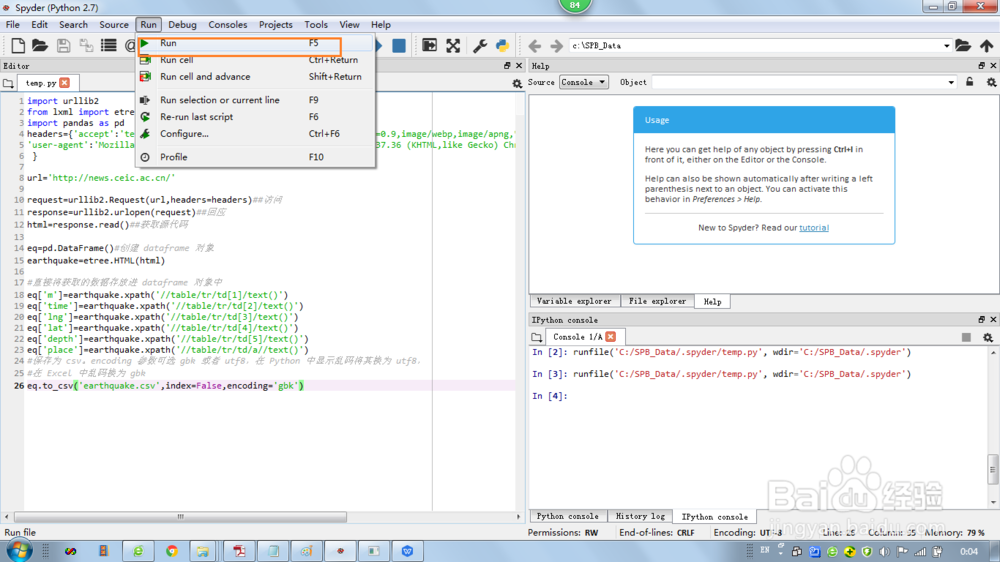Undock the Help pane
This screenshot has height=562, width=1000.
click(x=982, y=66)
